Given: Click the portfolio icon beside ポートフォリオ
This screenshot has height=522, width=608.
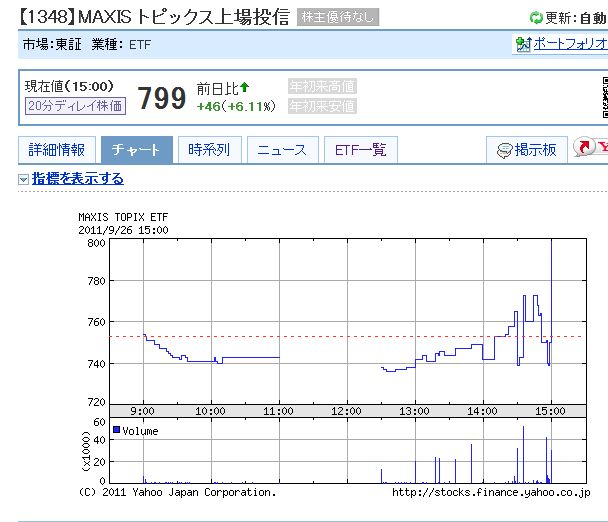Looking at the screenshot, I should (522, 44).
